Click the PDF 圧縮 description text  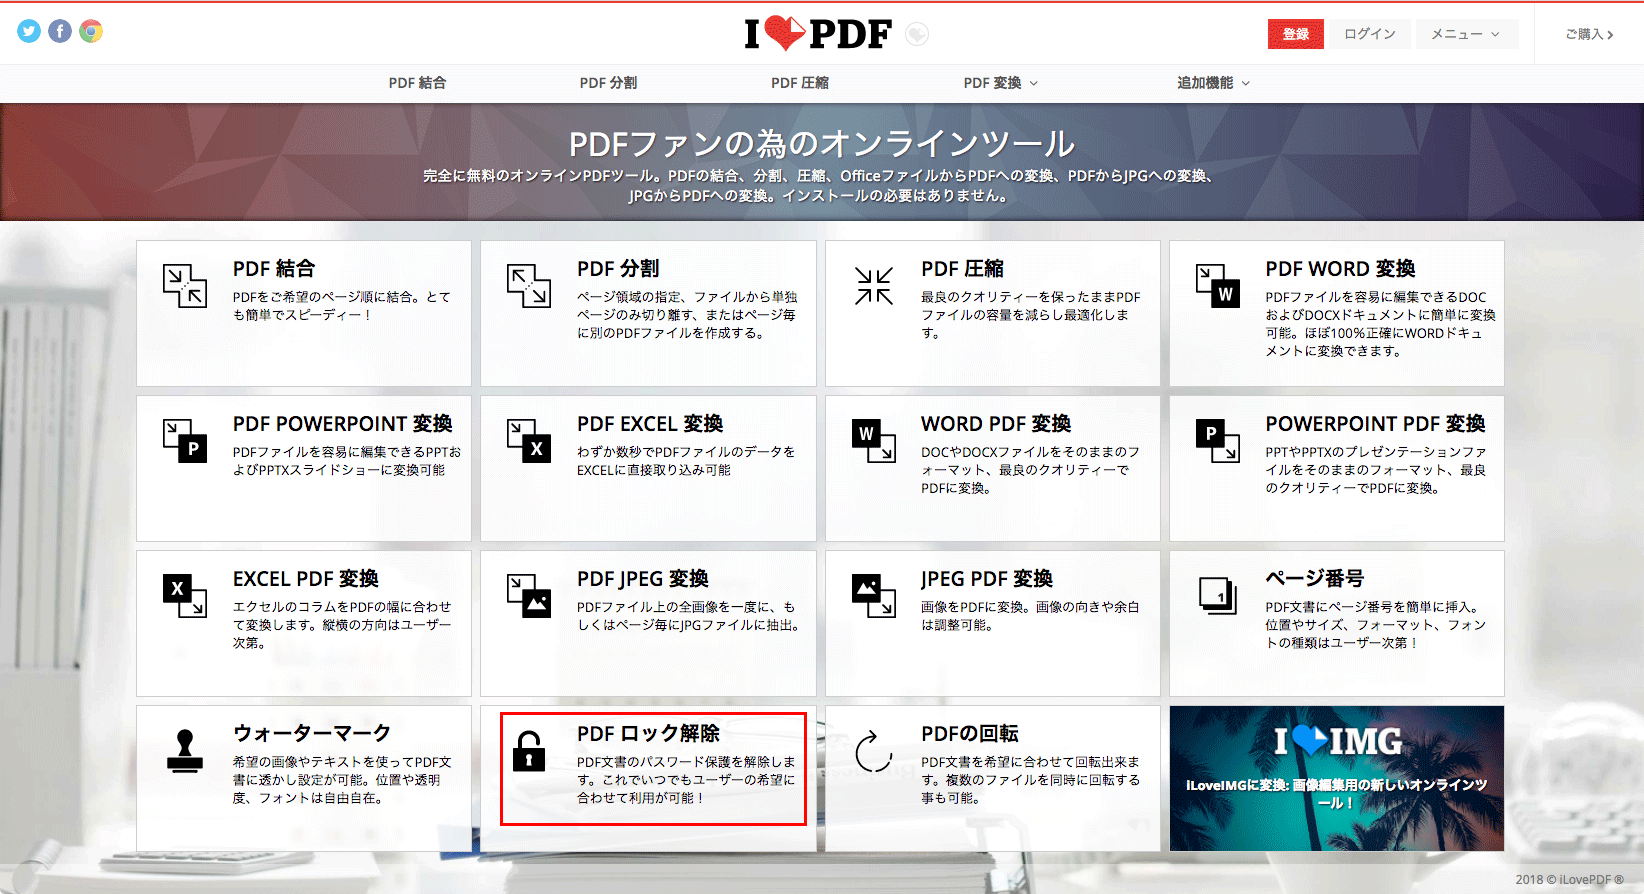1031,315
